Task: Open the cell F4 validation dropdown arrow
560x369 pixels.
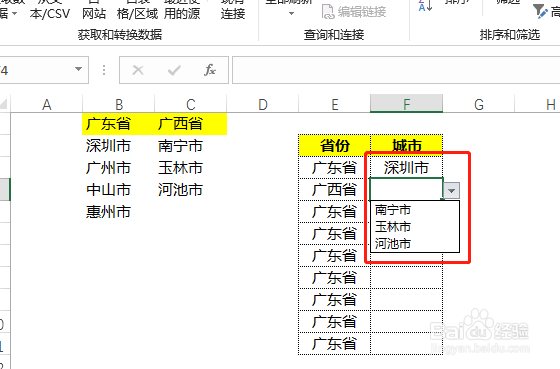Action: click(451, 190)
